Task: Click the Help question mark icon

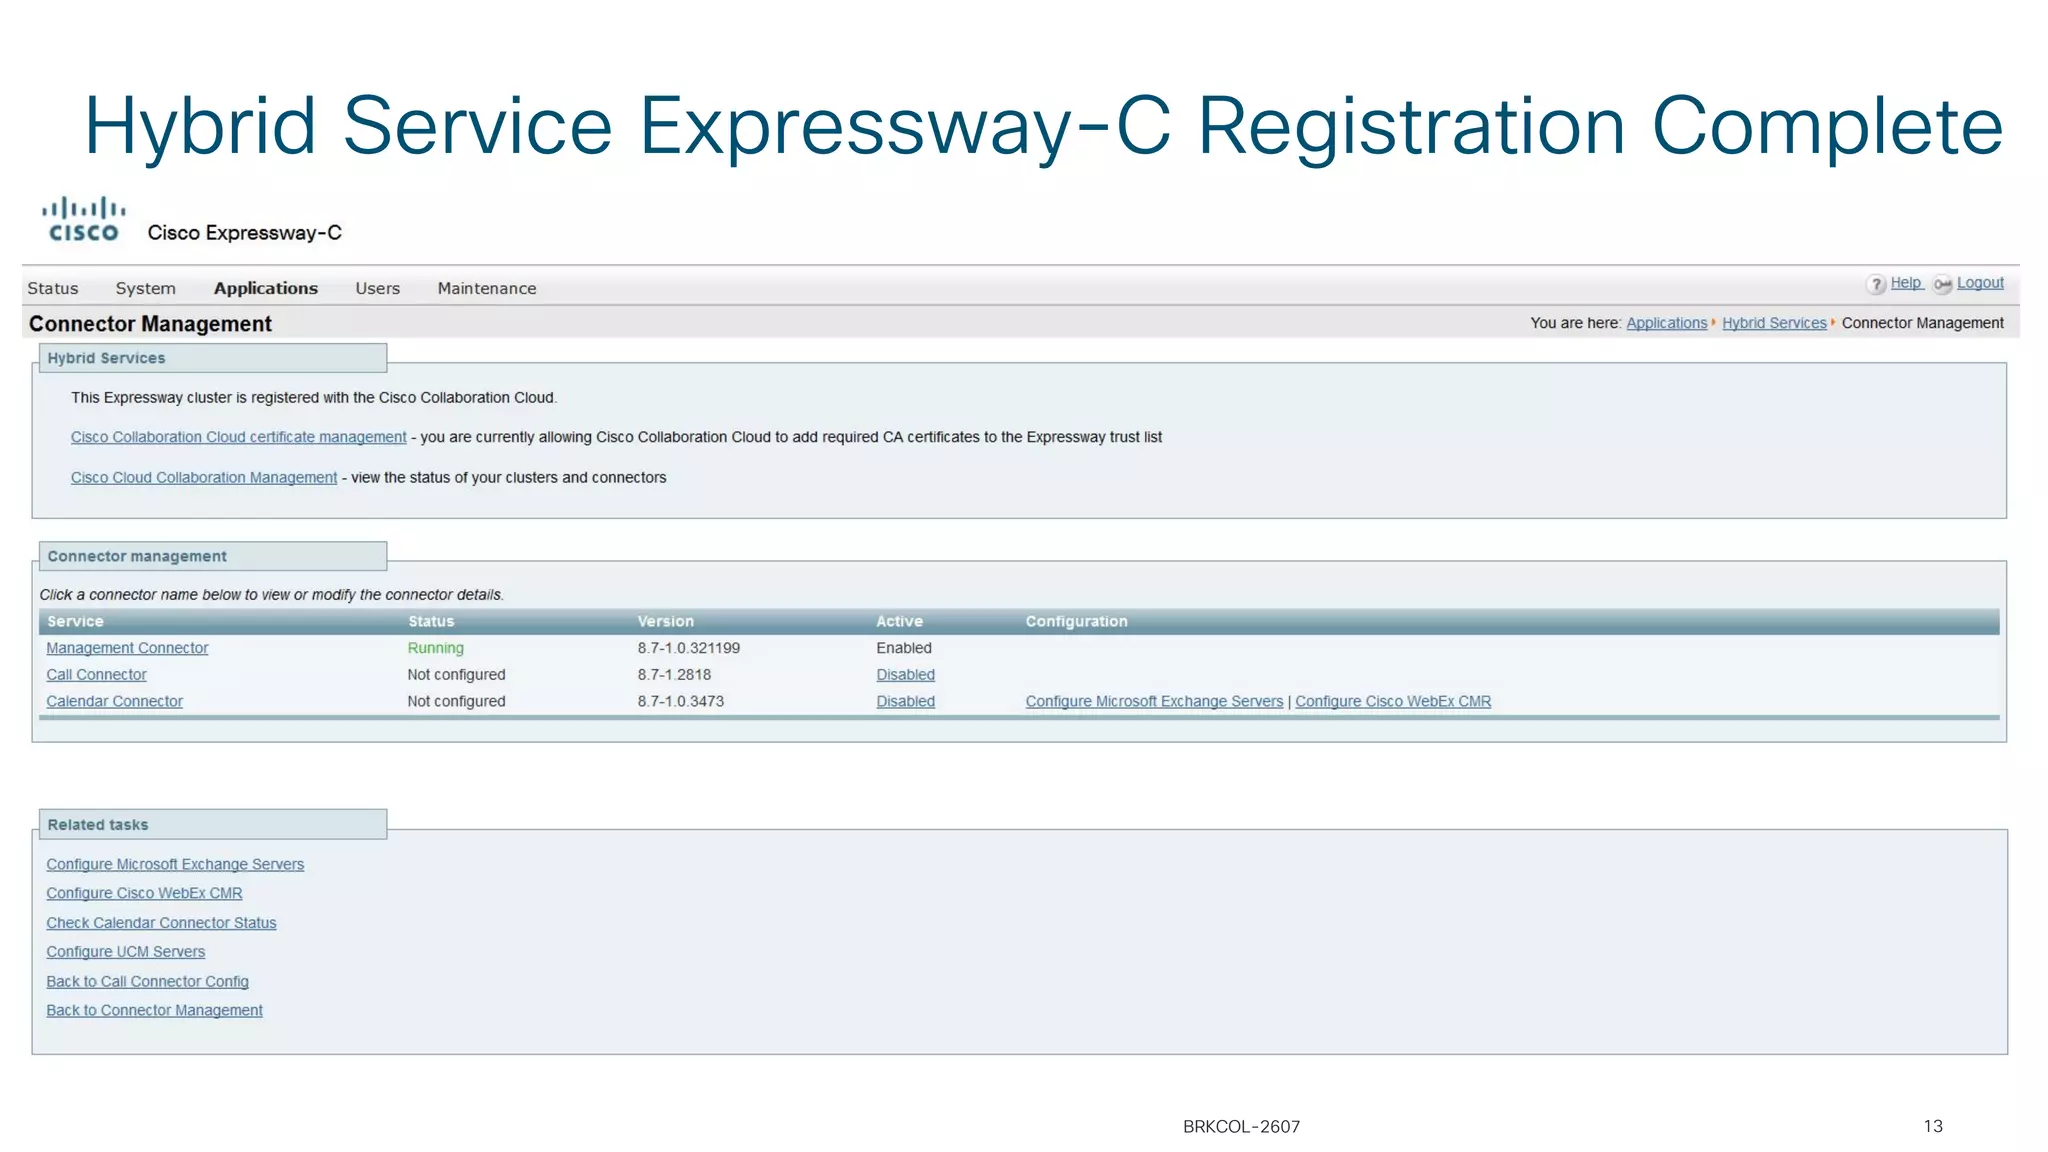Action: [1876, 285]
